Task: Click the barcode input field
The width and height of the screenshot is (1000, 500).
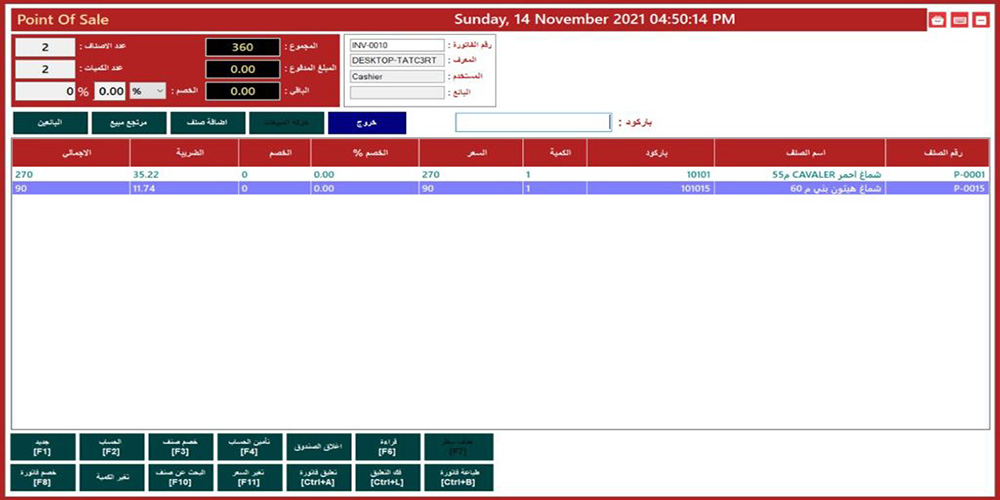Action: pyautogui.click(x=532, y=122)
